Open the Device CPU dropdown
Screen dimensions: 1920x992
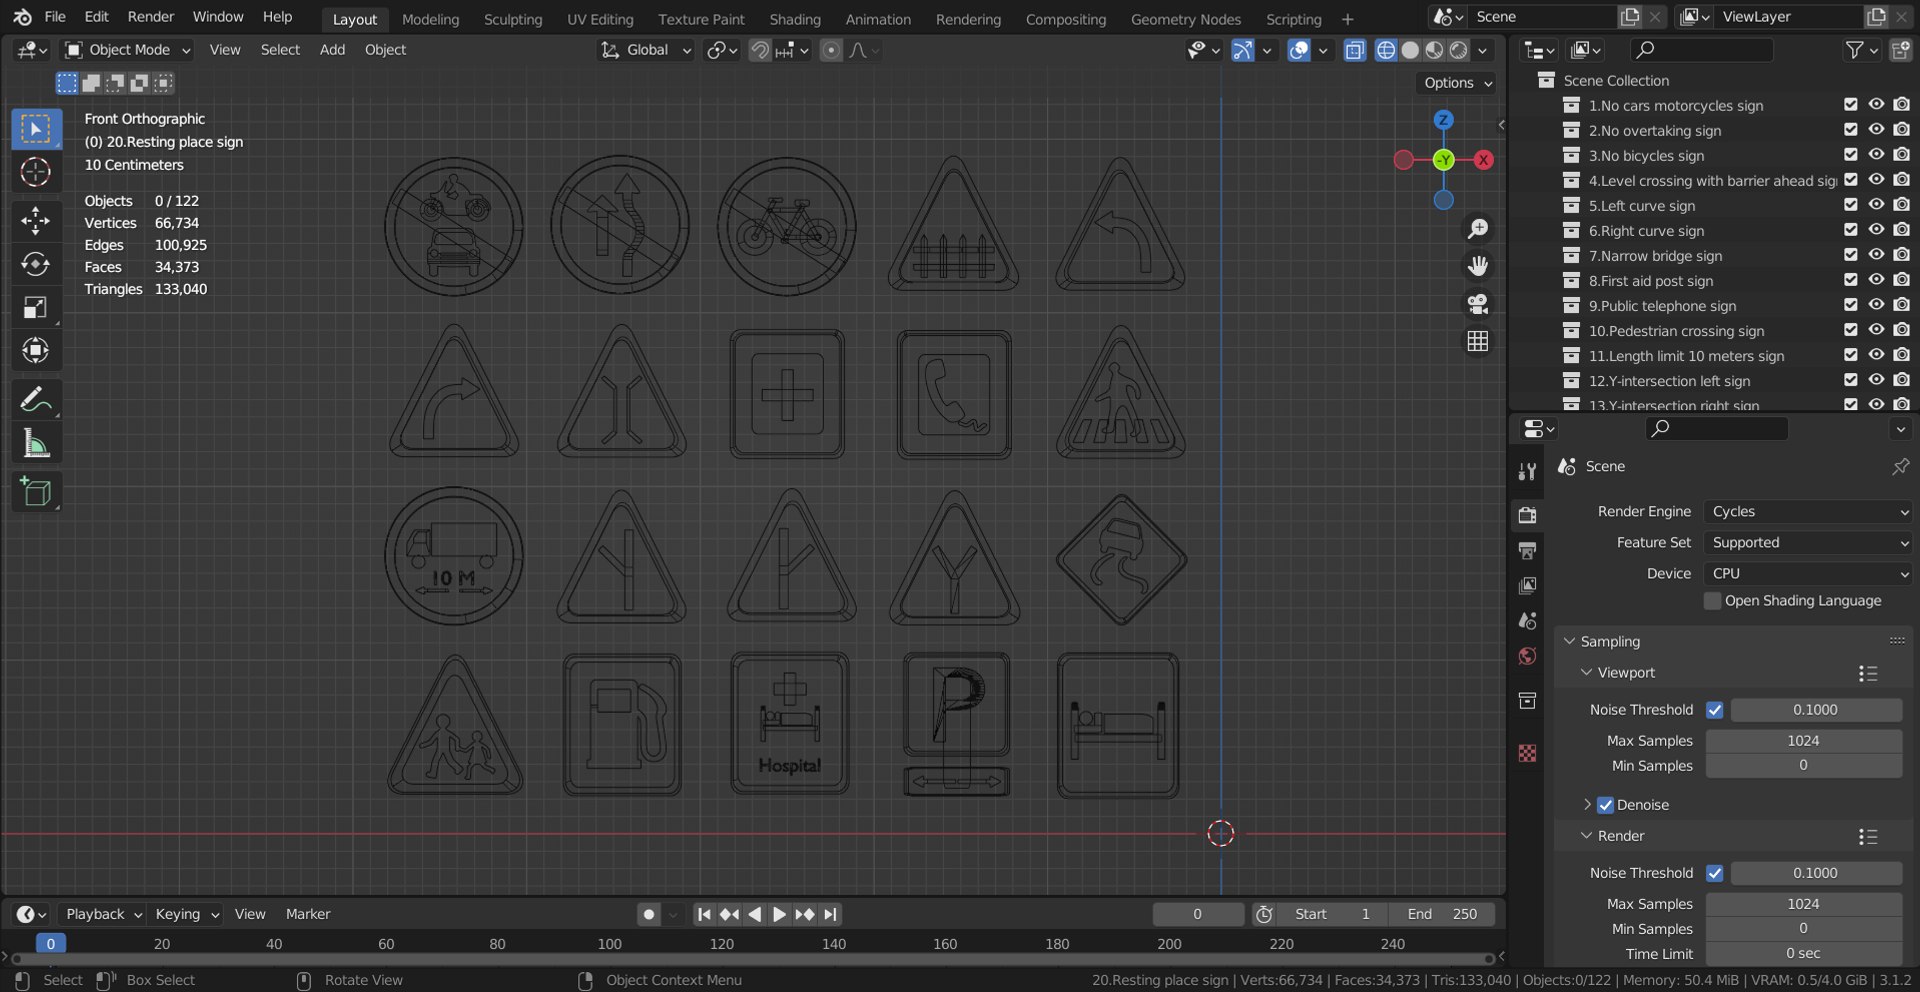[x=1808, y=573]
